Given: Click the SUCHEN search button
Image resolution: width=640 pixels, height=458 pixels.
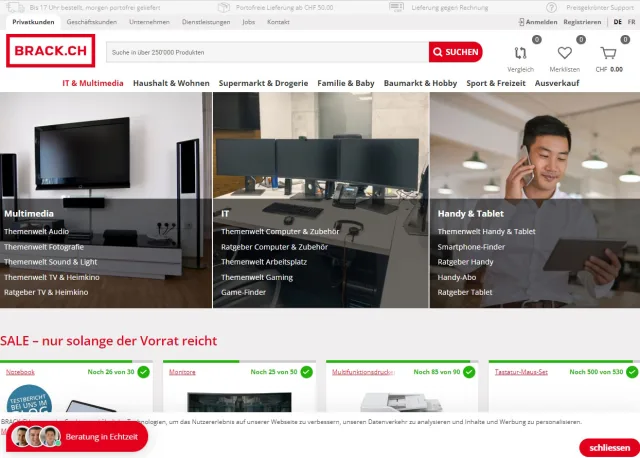Looking at the screenshot, I should tap(456, 52).
